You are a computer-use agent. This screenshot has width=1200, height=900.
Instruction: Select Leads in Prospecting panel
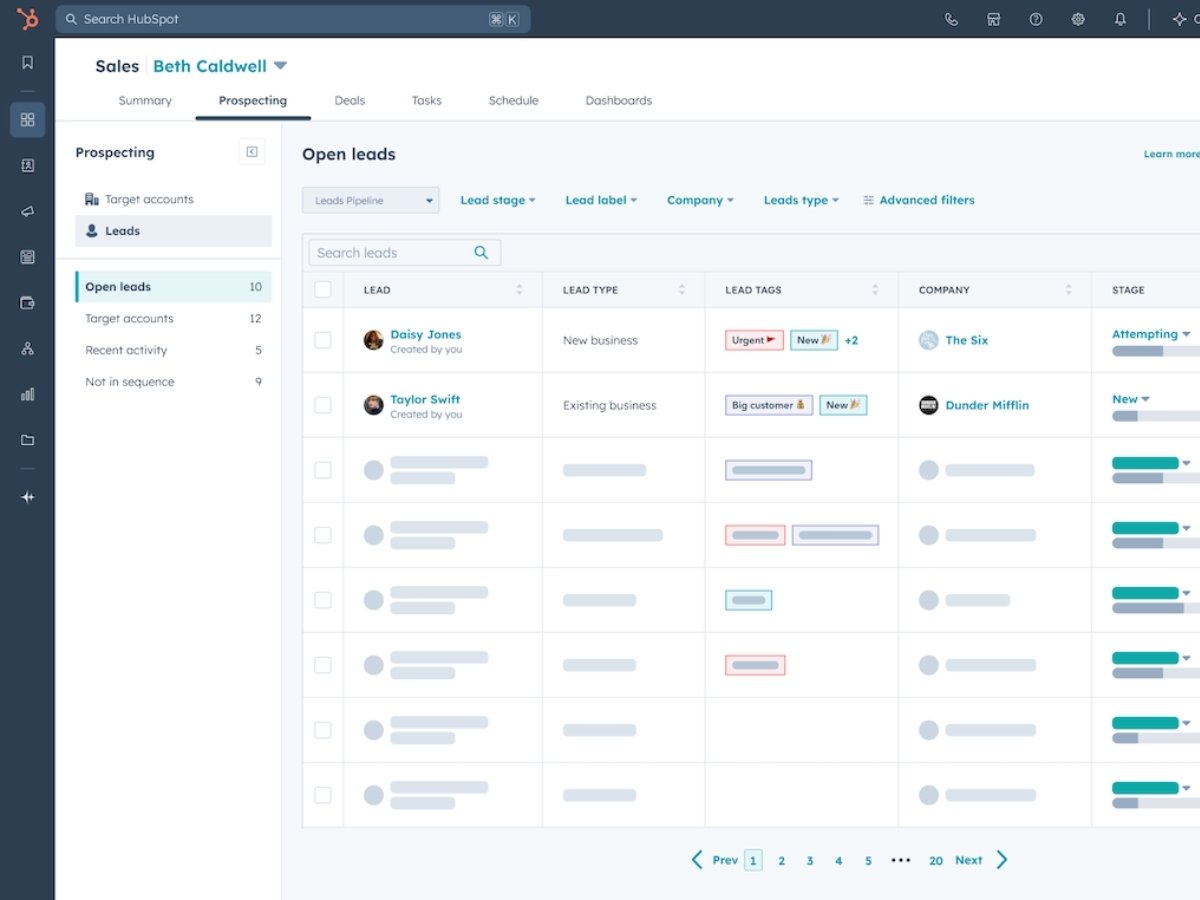173,231
